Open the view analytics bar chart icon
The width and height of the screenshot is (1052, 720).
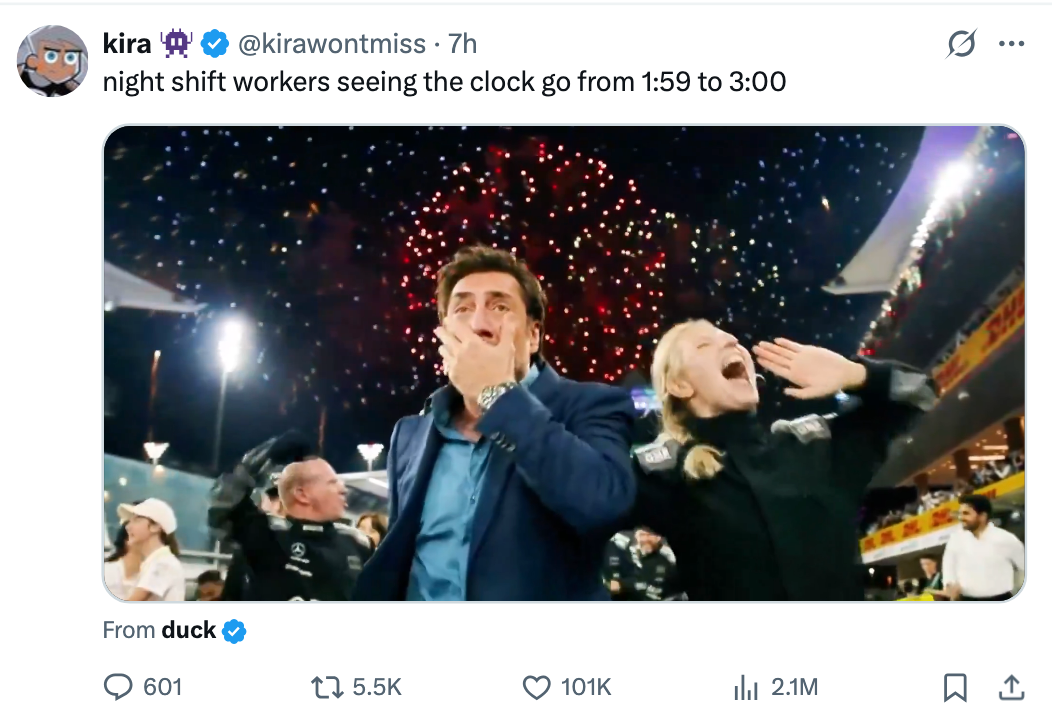tap(746, 687)
